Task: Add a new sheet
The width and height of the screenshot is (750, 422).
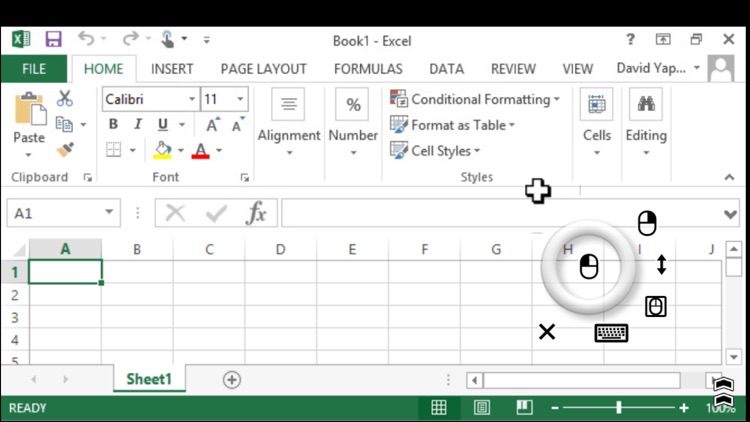Action: [232, 380]
